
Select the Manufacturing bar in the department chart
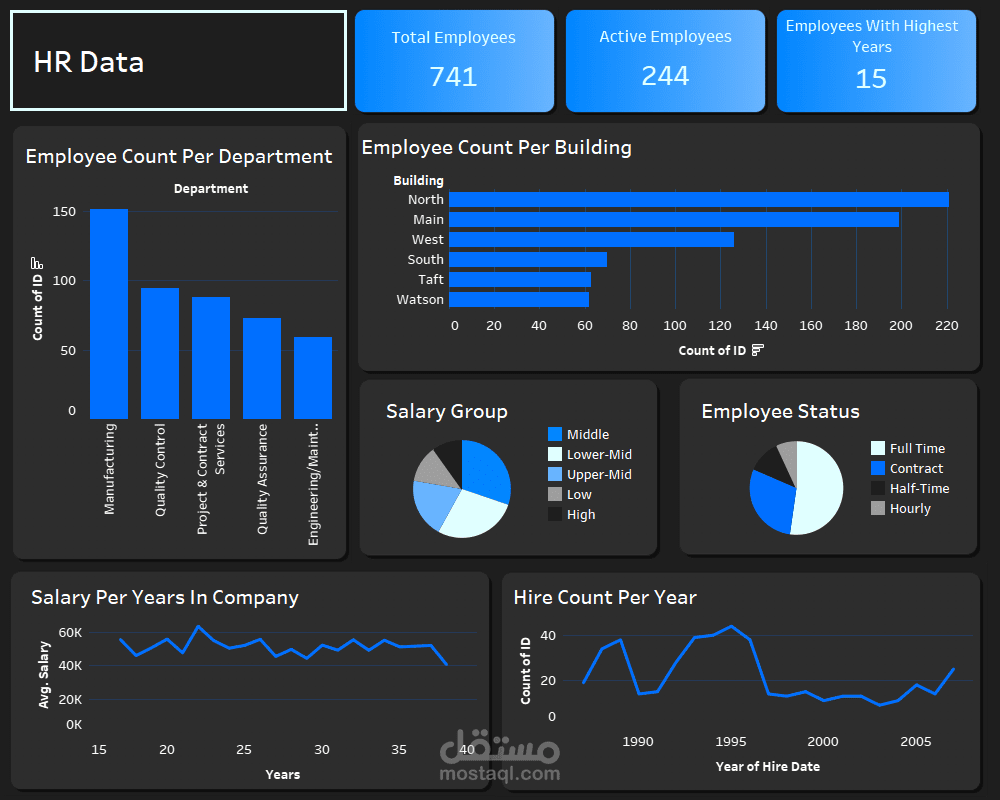(109, 310)
